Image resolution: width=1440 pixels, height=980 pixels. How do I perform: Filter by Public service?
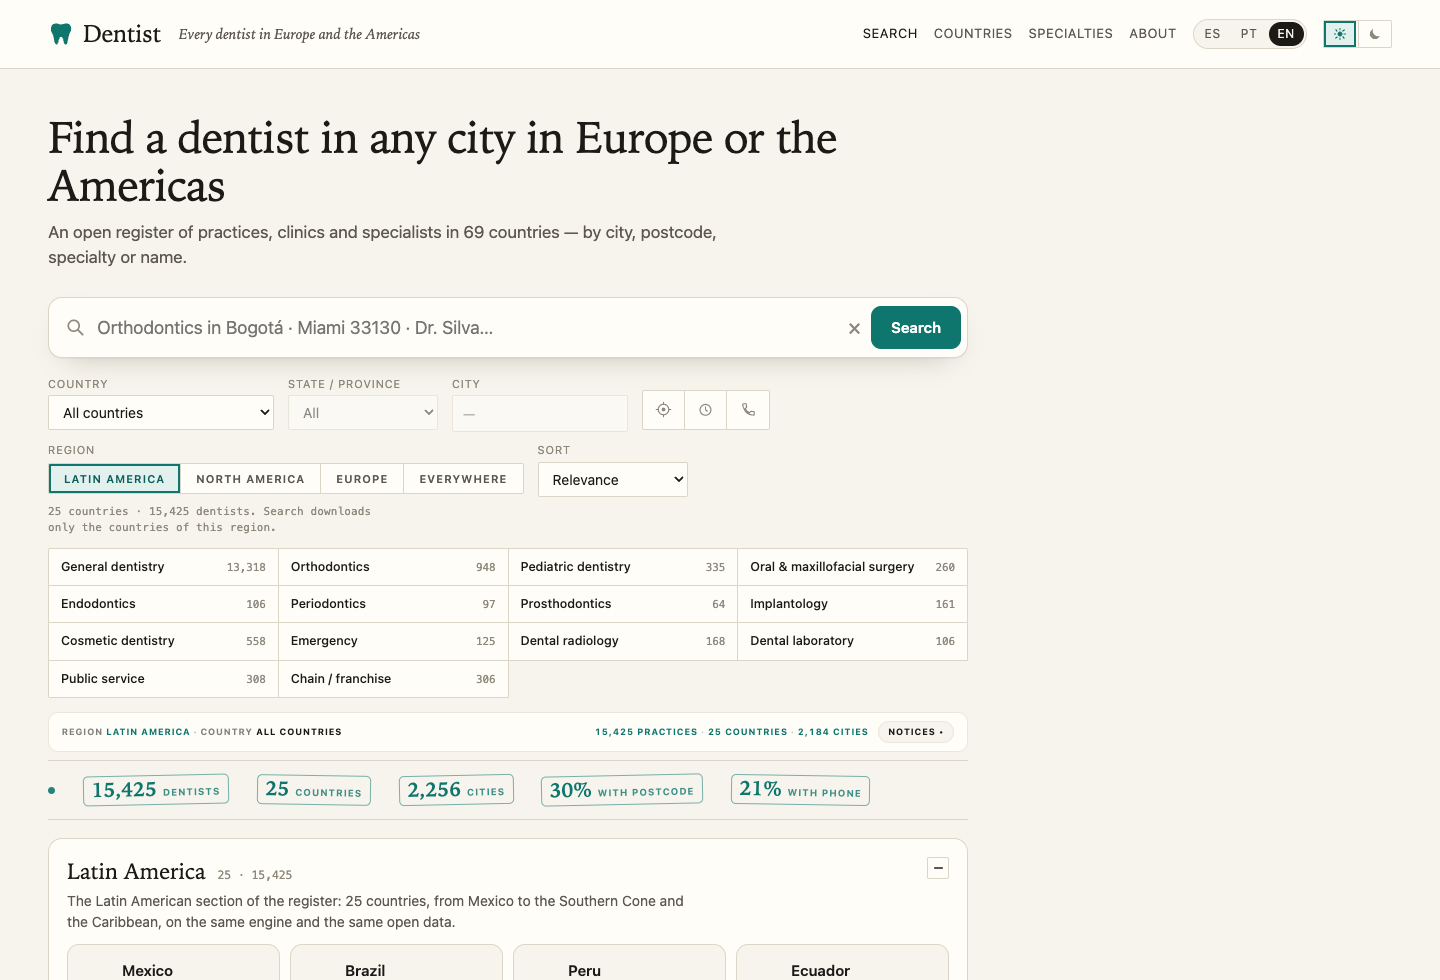pyautogui.click(x=163, y=679)
